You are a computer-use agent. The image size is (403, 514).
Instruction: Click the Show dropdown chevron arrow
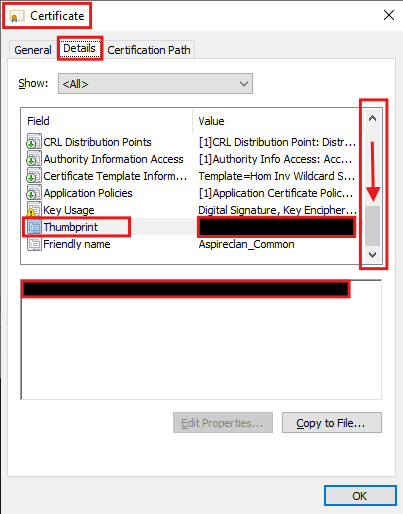(244, 84)
